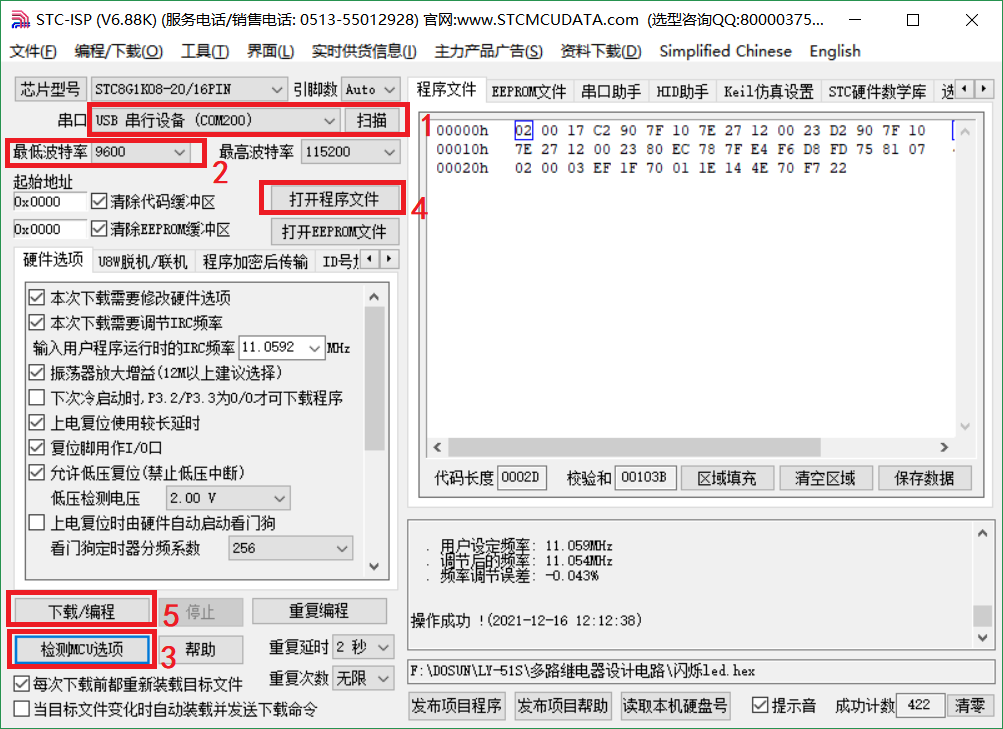Click the 发布项目程序 button
1003x729 pixels.
(457, 705)
